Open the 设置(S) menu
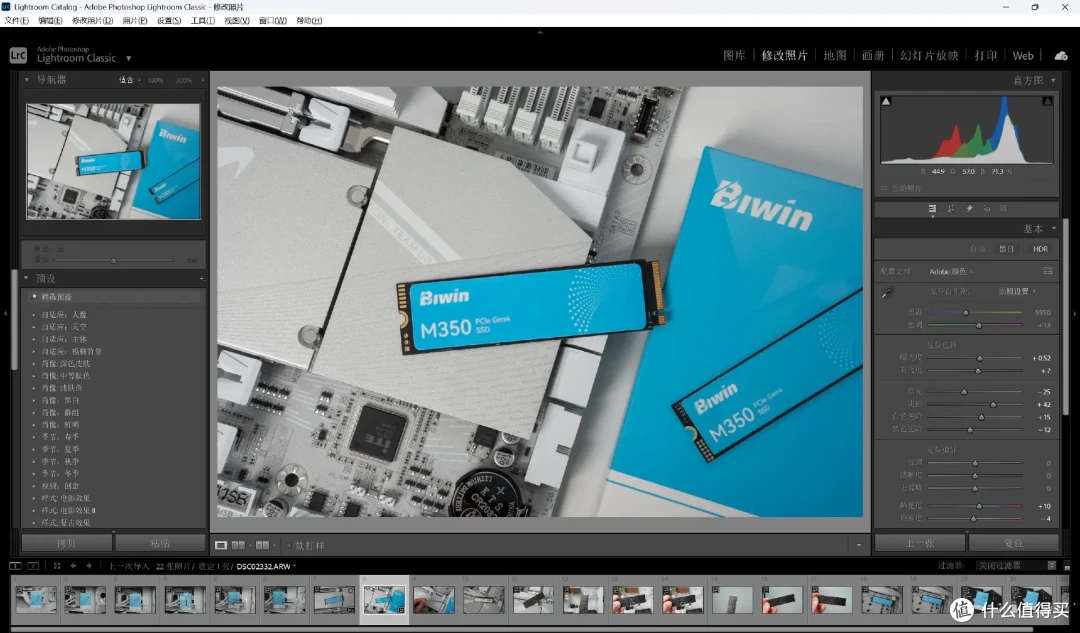Image resolution: width=1080 pixels, height=633 pixels. (x=169, y=21)
